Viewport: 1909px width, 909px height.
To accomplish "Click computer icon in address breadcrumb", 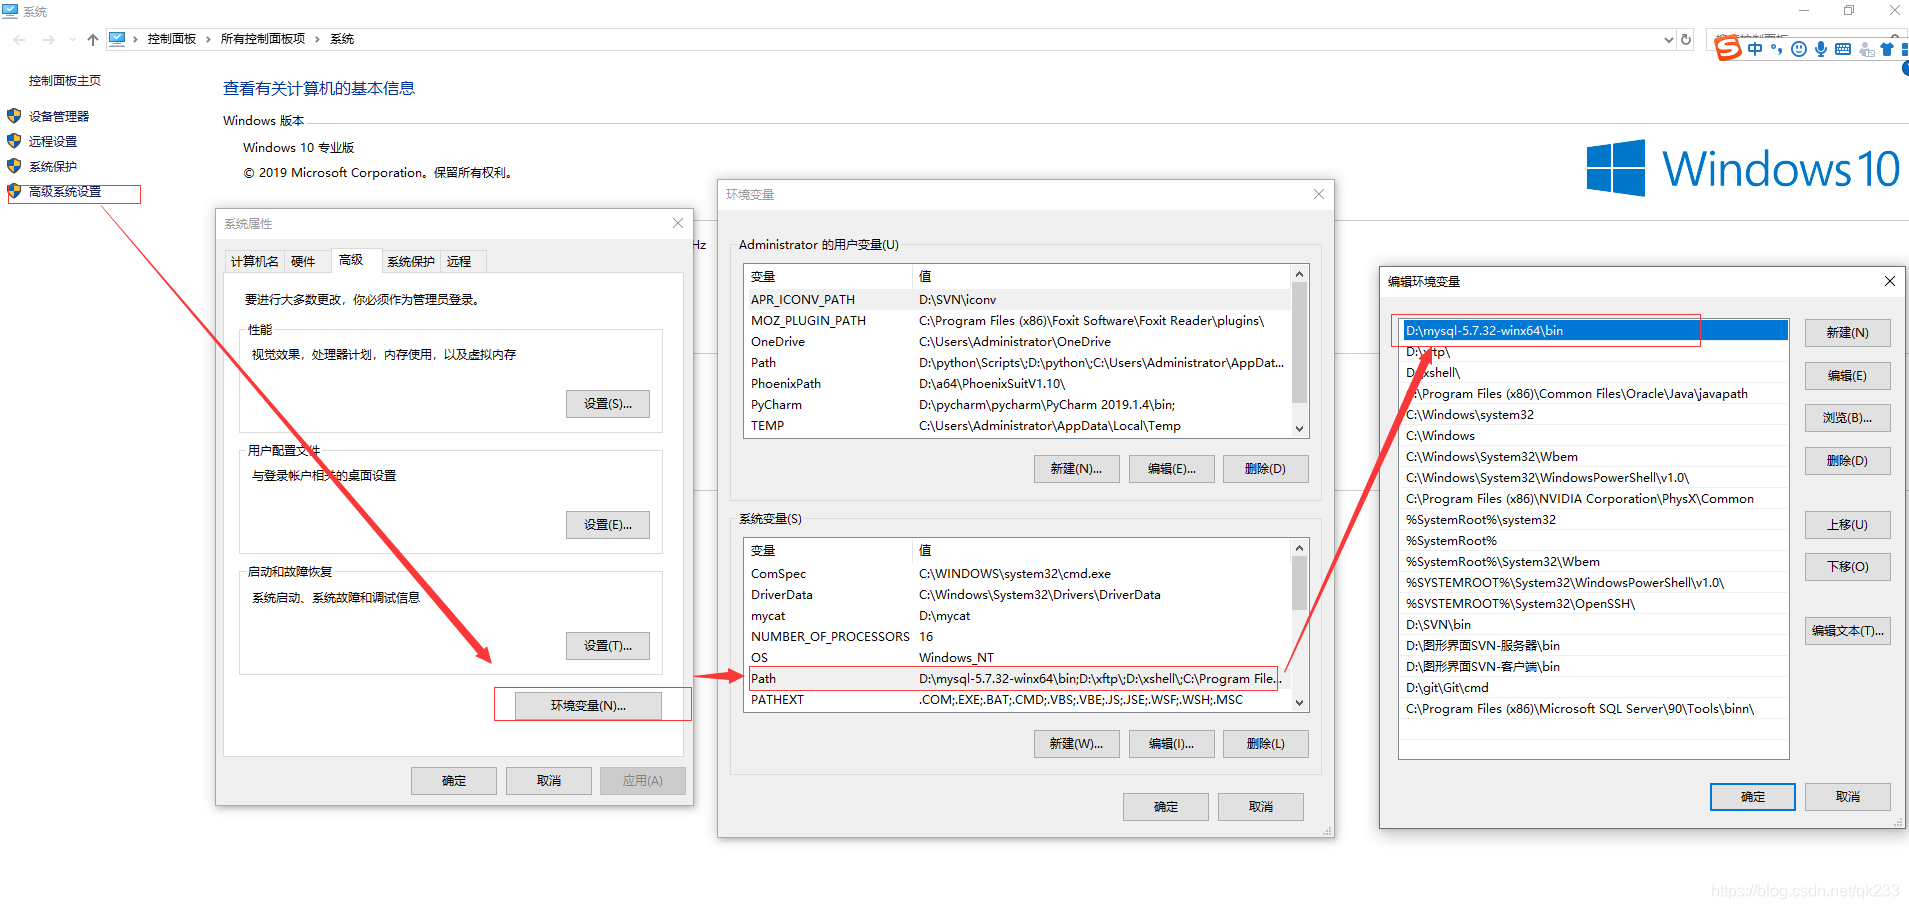I will point(117,39).
